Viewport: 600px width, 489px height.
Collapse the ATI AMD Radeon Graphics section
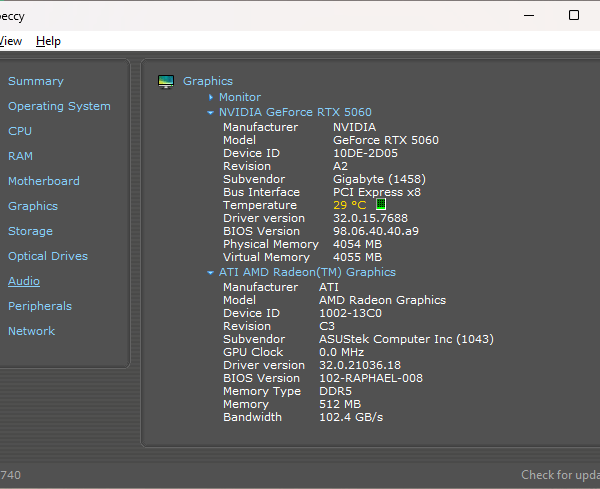(210, 272)
